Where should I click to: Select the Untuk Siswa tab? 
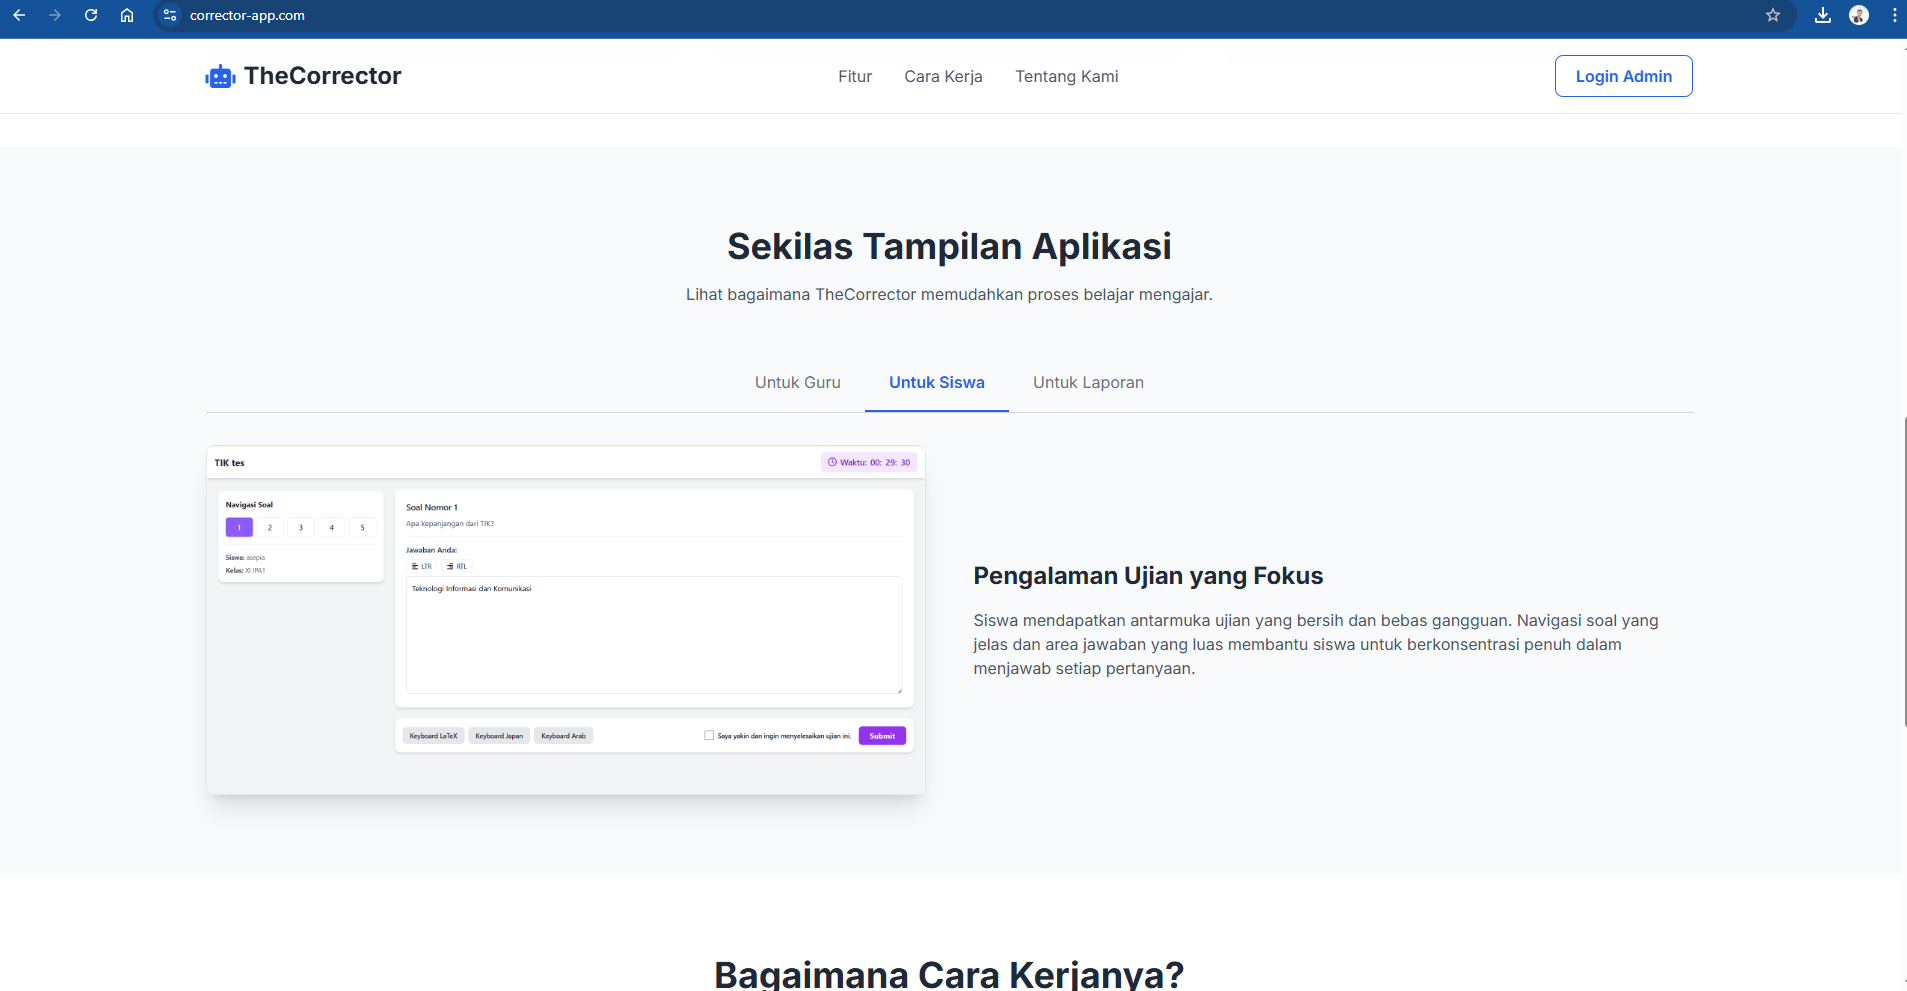pyautogui.click(x=937, y=382)
